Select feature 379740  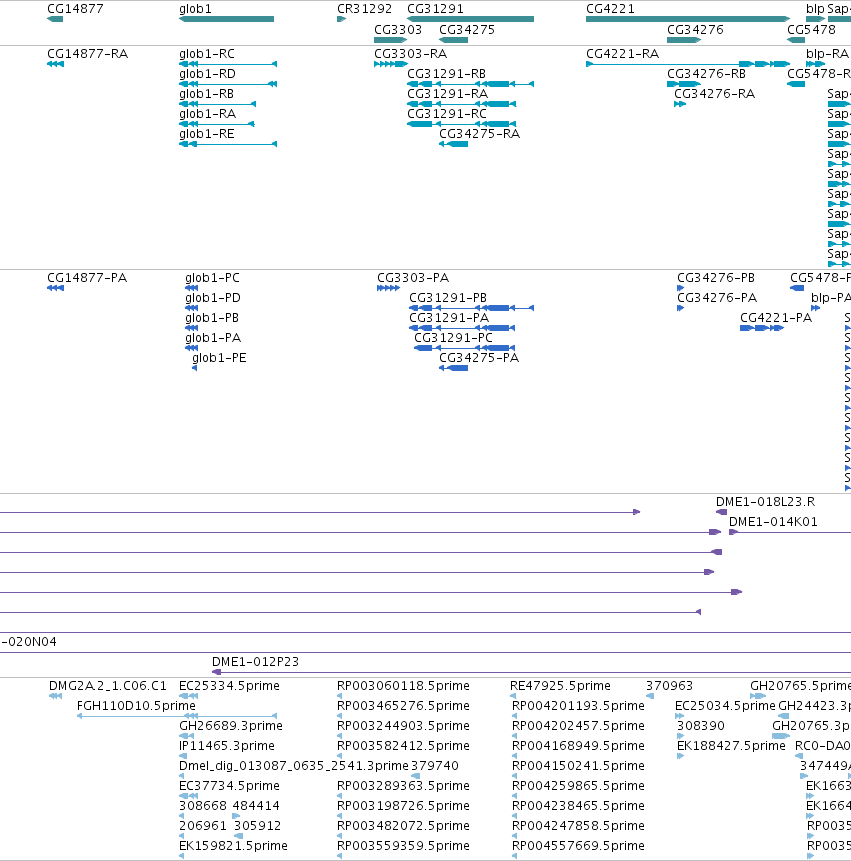pos(435,765)
